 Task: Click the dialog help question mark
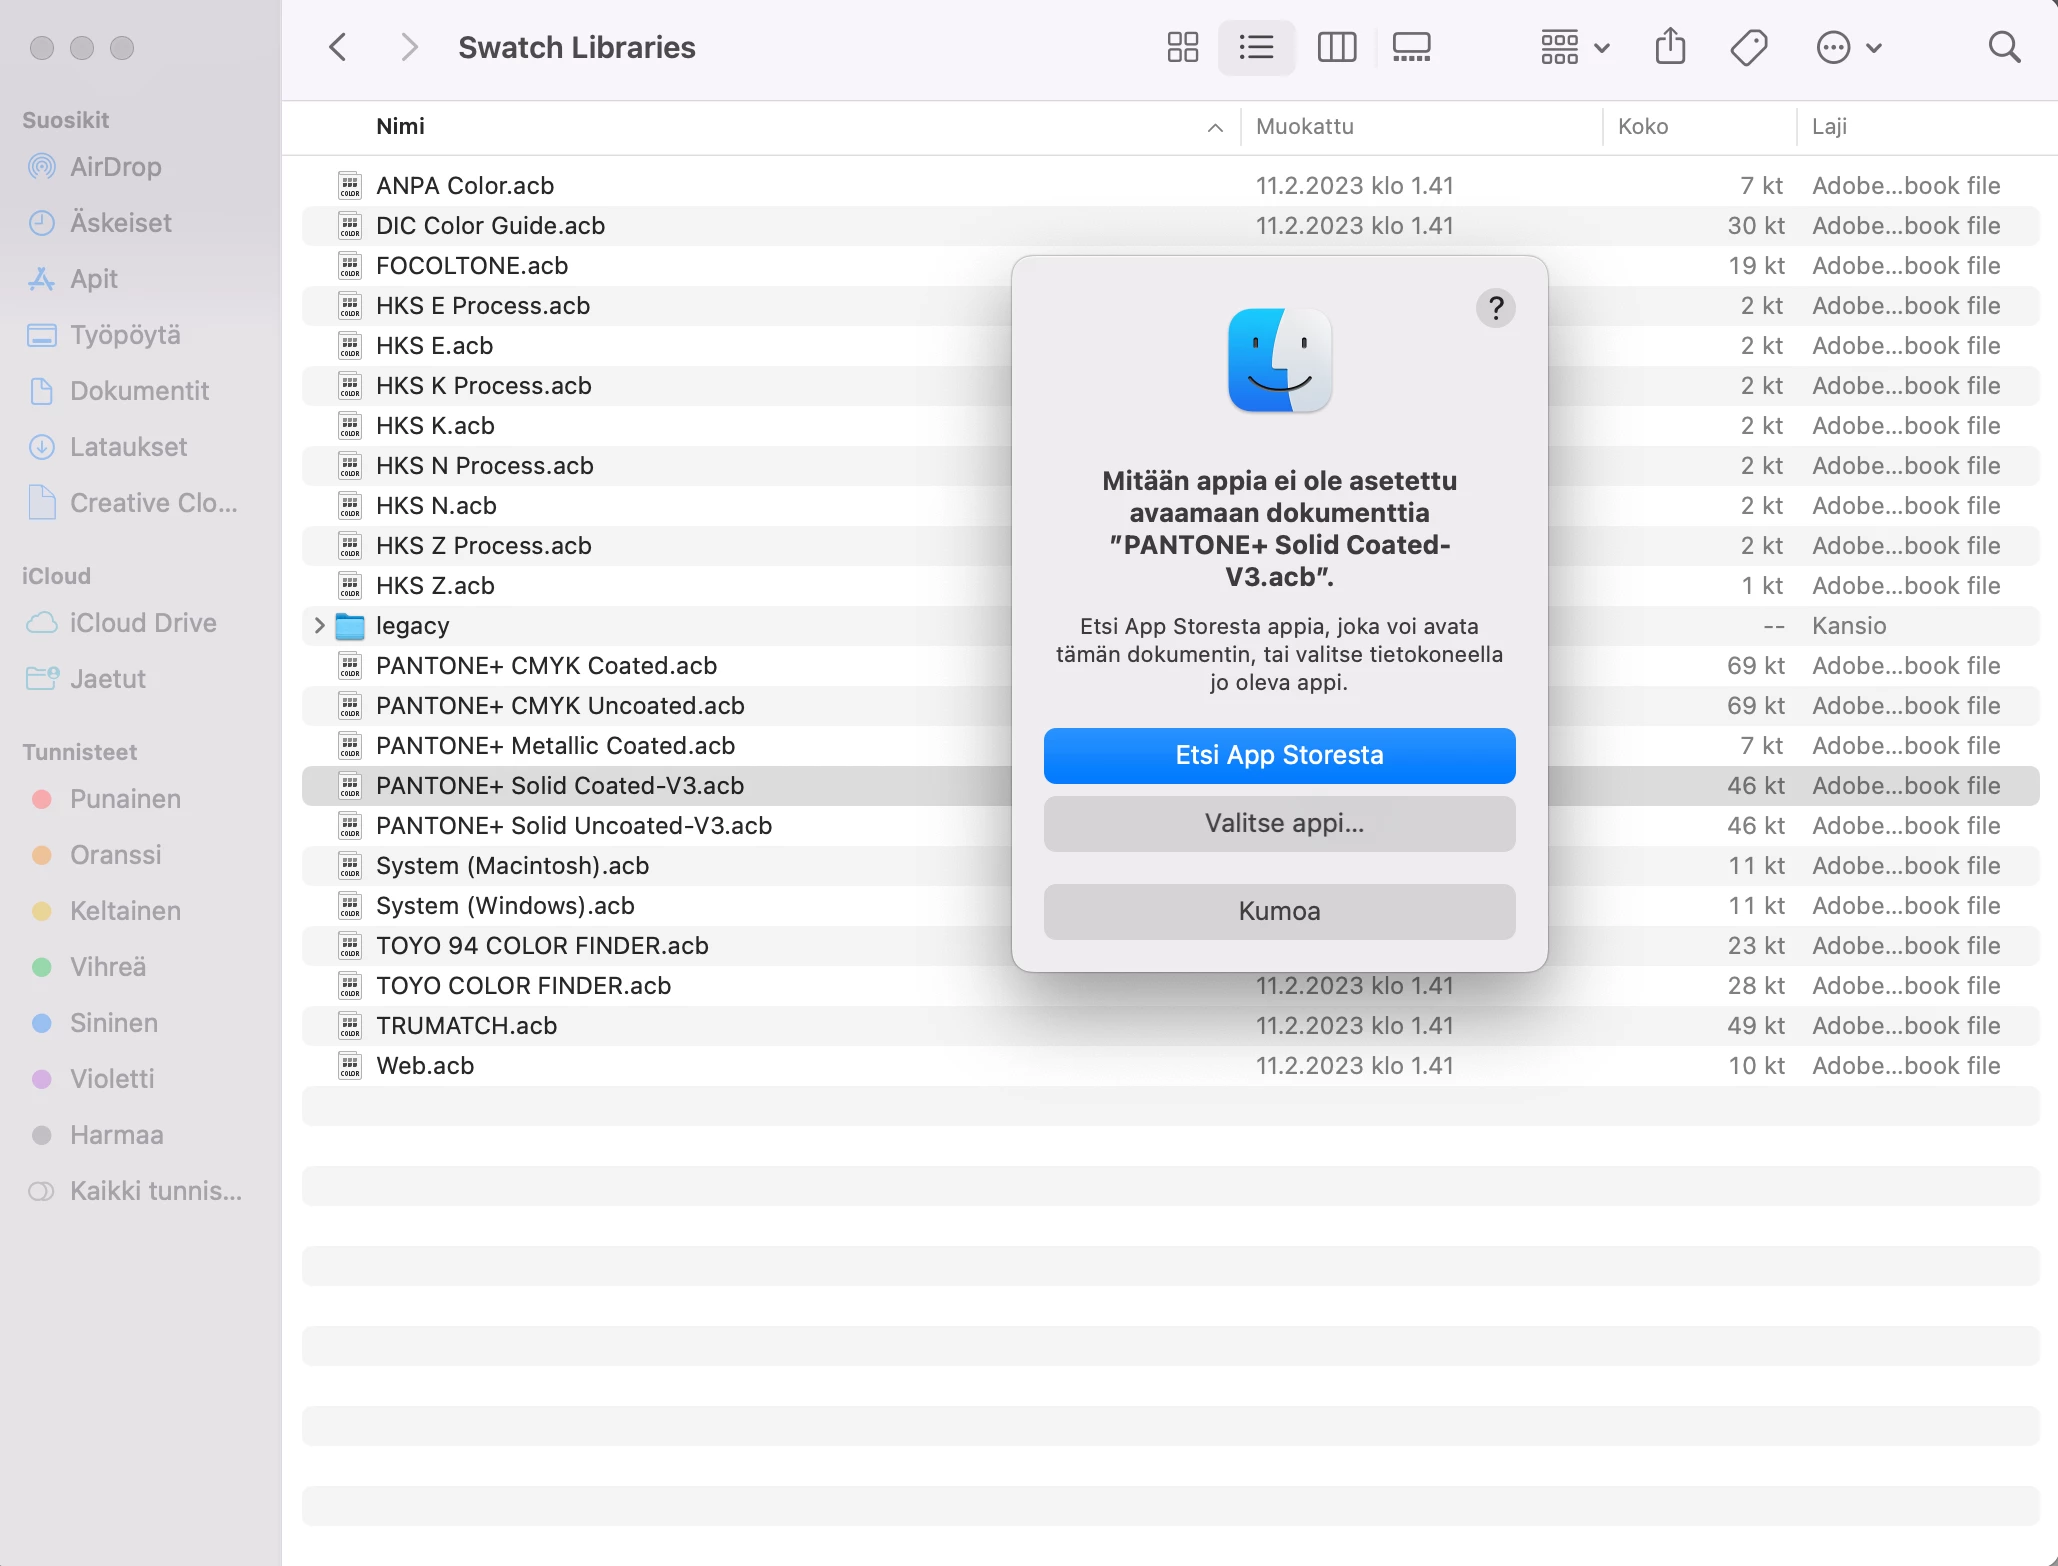coord(1495,308)
